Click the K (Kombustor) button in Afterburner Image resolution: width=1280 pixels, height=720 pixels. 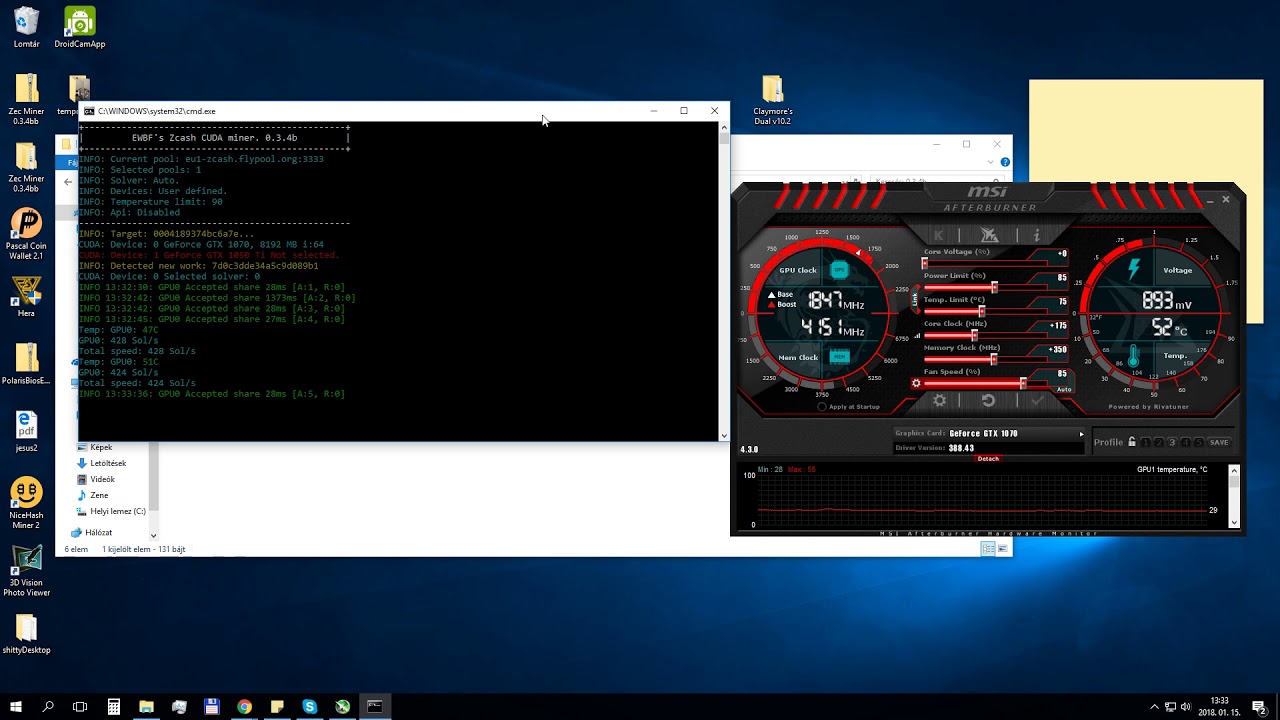939,236
